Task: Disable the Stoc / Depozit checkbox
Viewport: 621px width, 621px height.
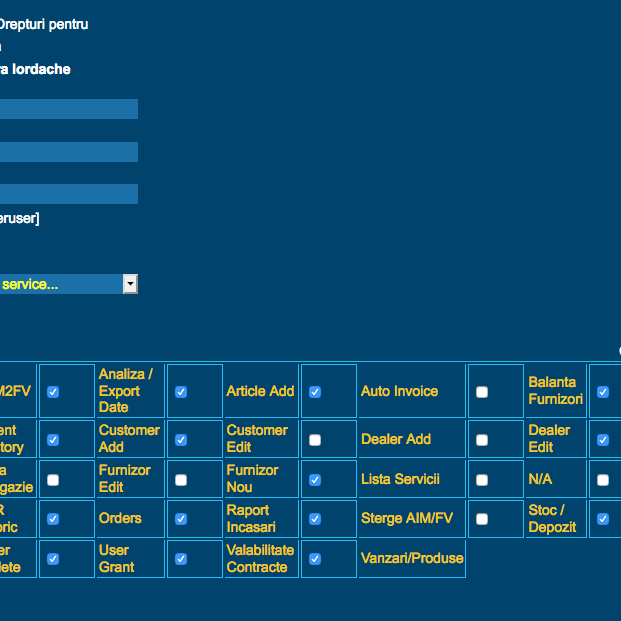Action: (x=603, y=519)
